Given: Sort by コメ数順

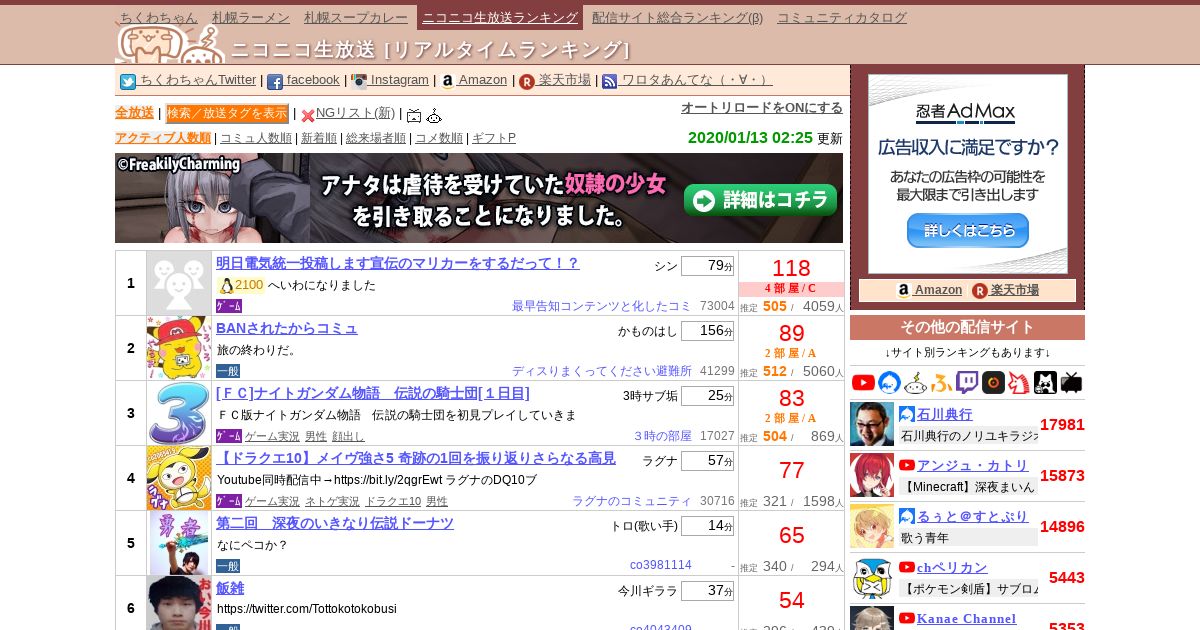Looking at the screenshot, I should point(439,138).
